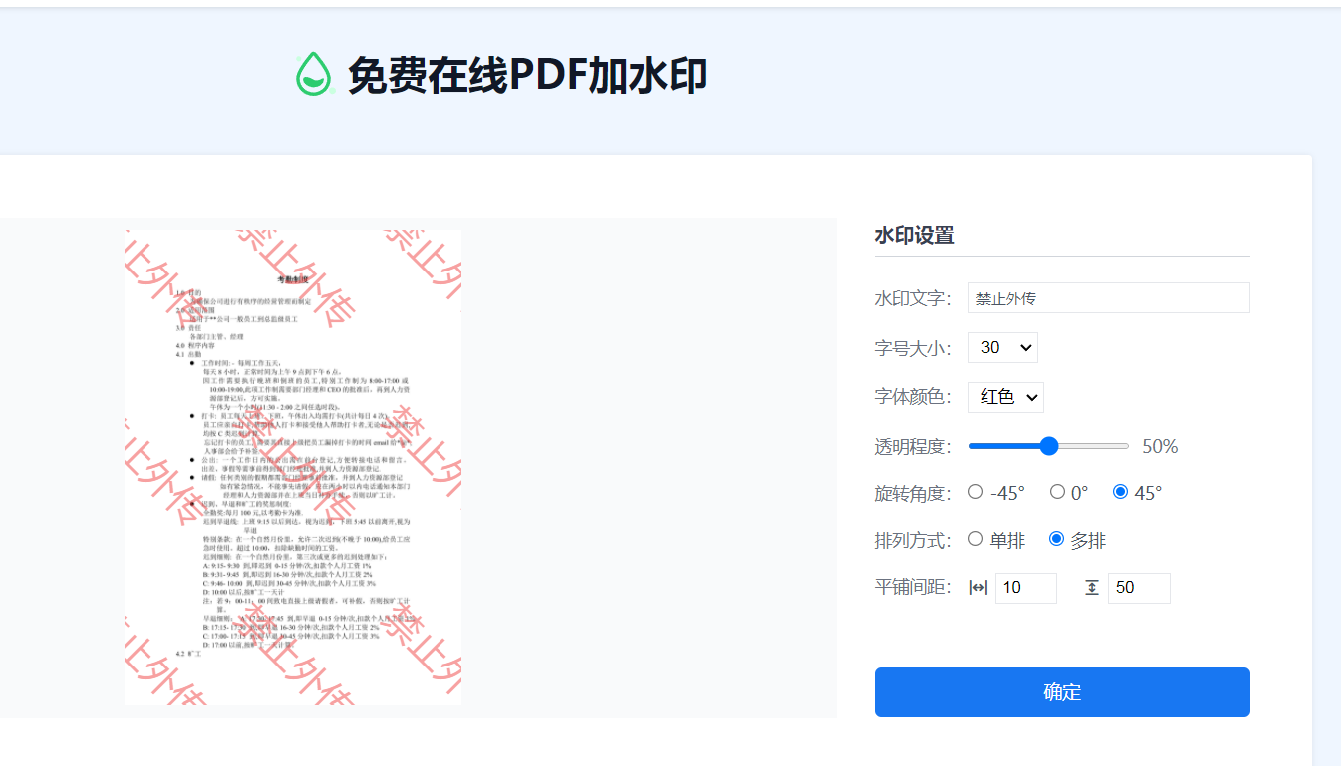Click the 免费在线PDF加水印 page title

point(528,75)
